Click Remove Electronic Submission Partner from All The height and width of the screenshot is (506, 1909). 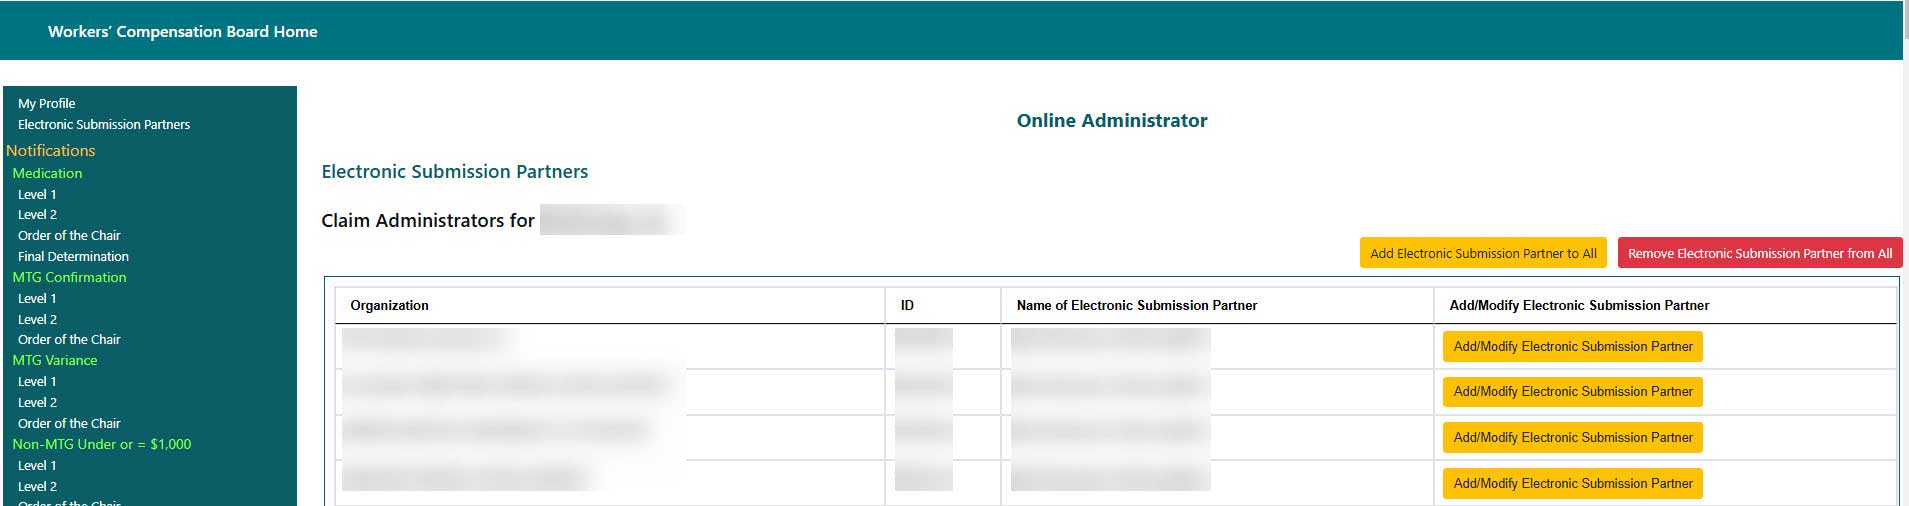1759,254
